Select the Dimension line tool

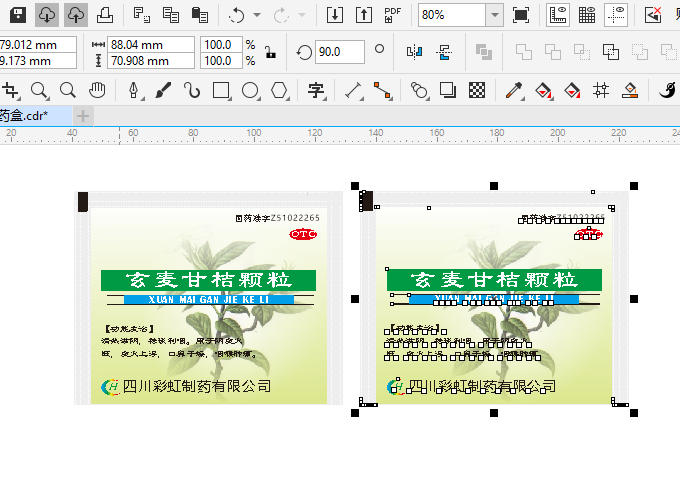pos(354,91)
